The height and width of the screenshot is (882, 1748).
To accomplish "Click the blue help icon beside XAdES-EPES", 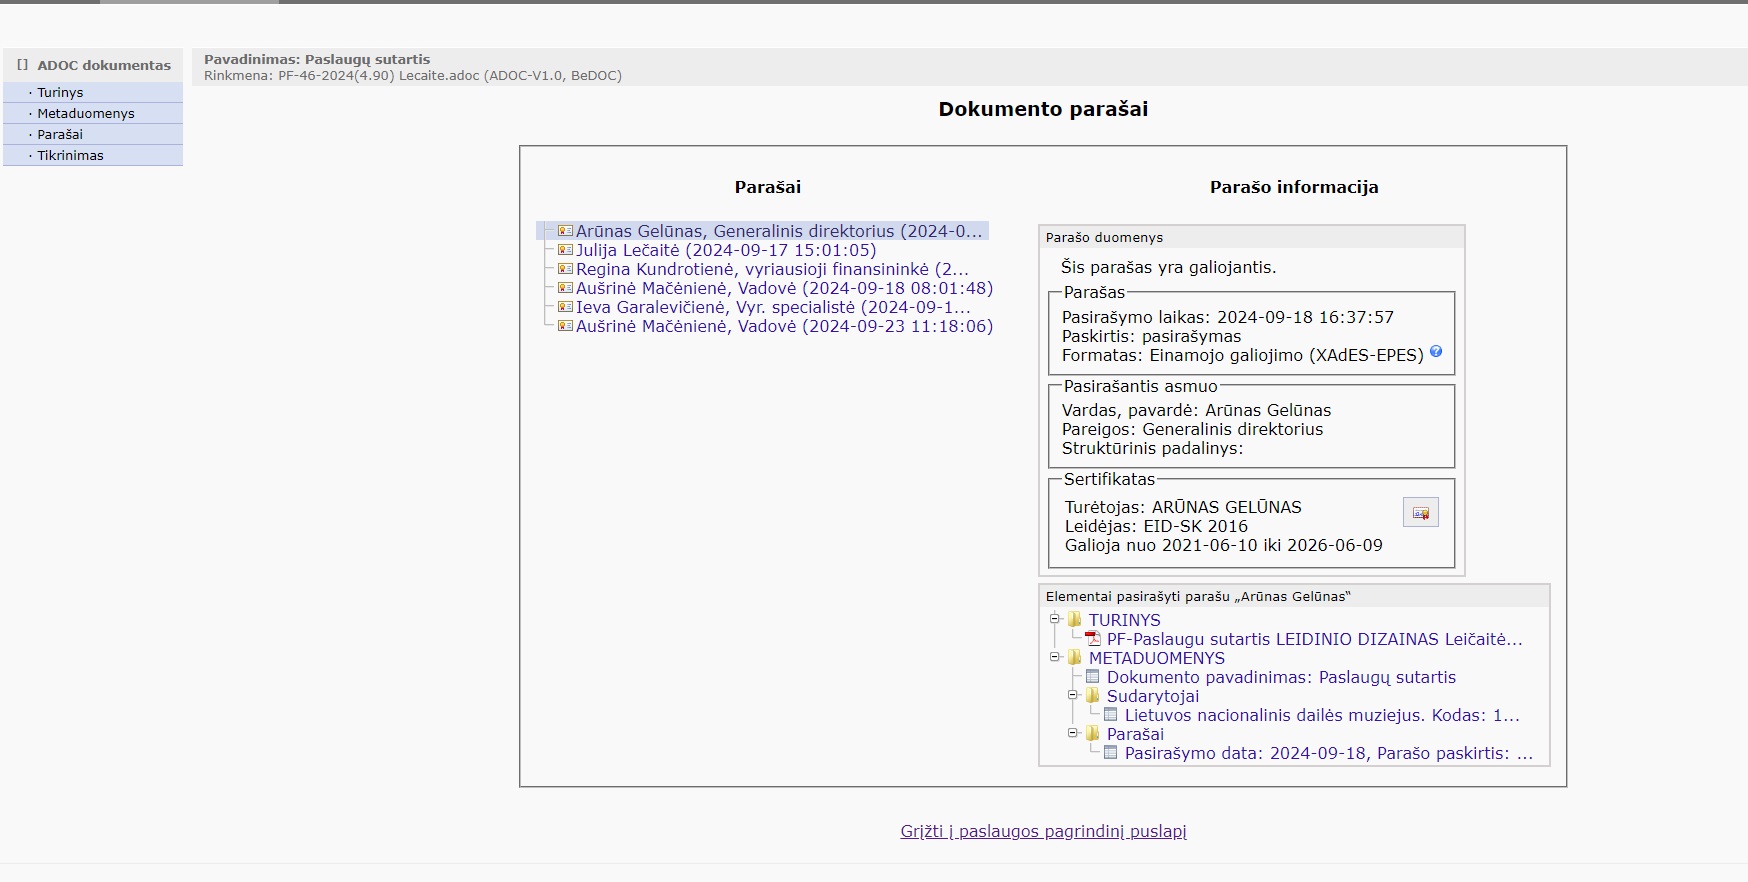I will (1436, 351).
